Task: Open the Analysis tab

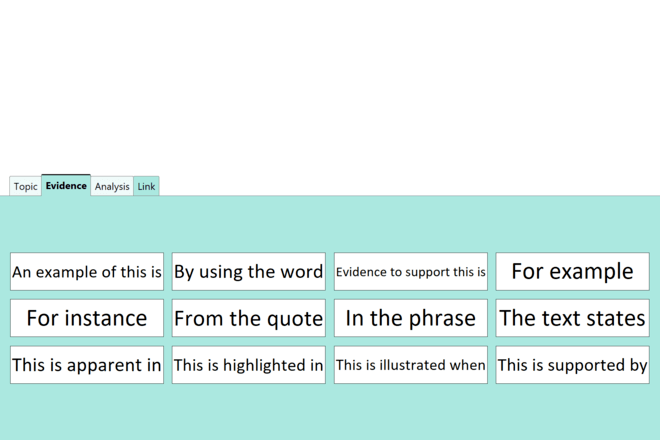Action: tap(112, 187)
